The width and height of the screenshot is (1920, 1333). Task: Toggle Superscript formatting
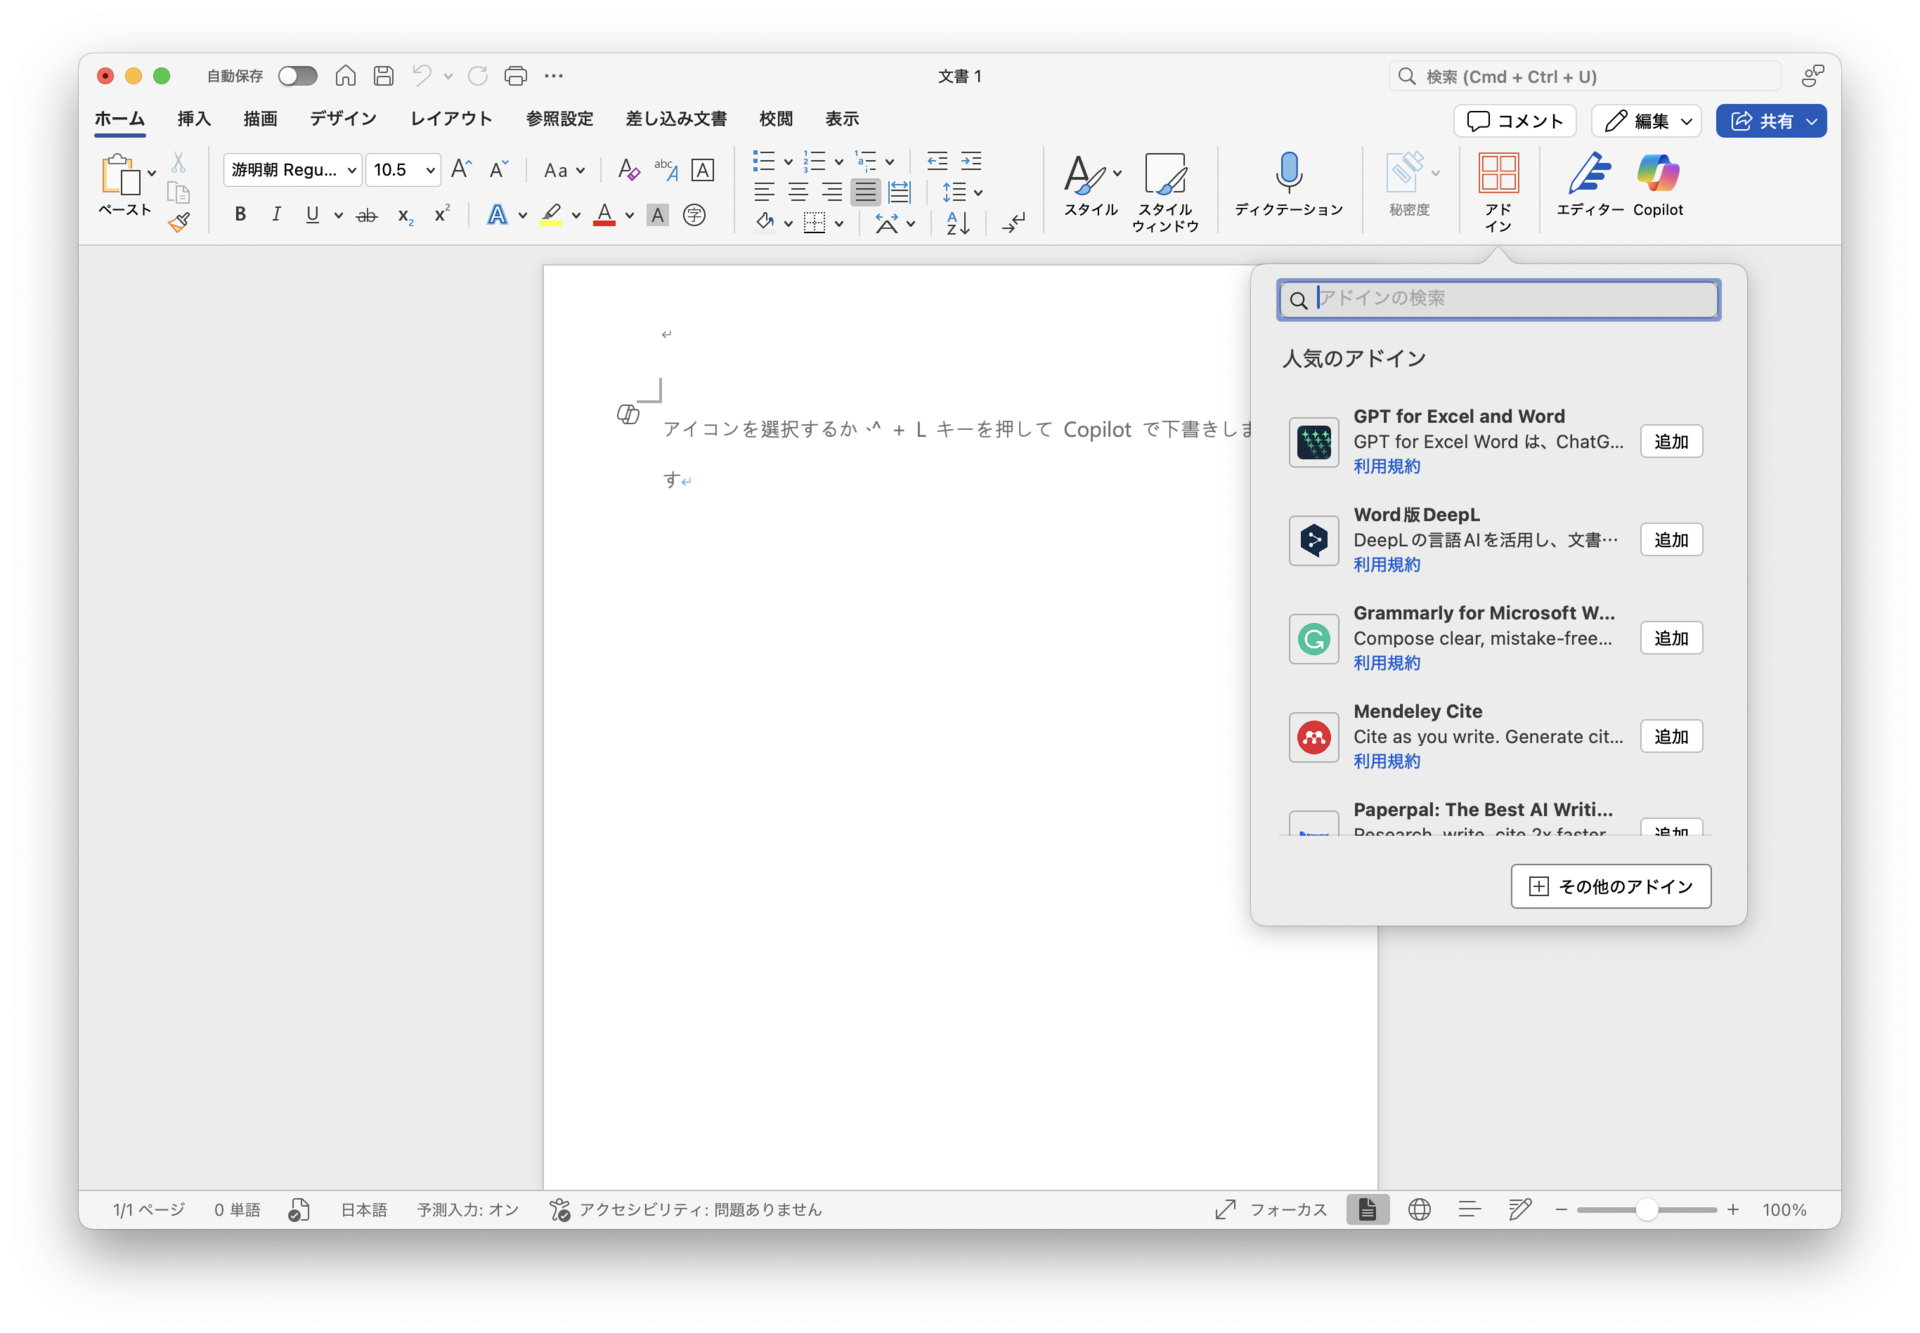tap(441, 215)
